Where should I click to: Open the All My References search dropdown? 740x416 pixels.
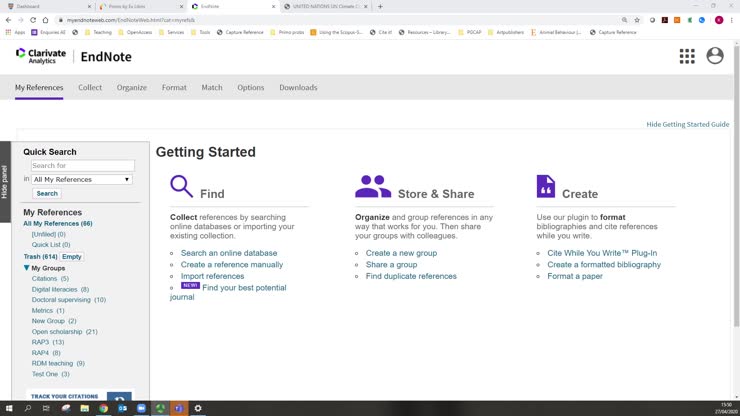tap(82, 179)
